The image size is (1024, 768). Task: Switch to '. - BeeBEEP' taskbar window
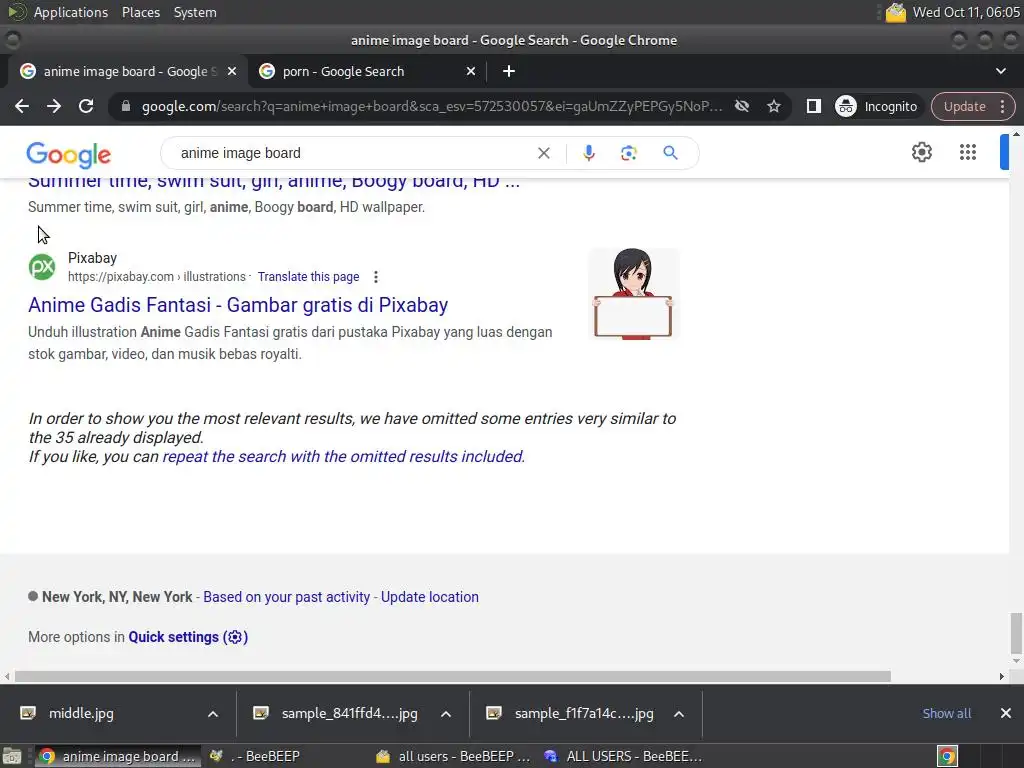point(255,756)
